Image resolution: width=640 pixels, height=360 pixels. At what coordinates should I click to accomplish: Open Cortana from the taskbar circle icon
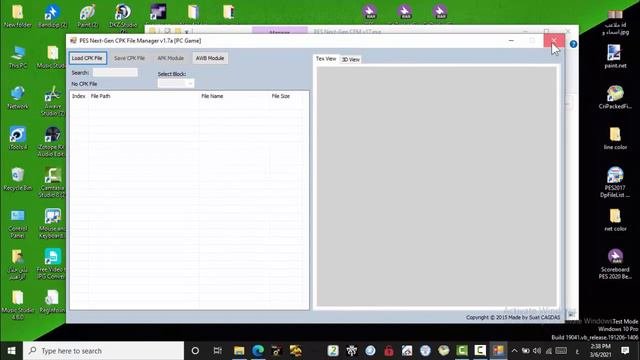pos(195,351)
